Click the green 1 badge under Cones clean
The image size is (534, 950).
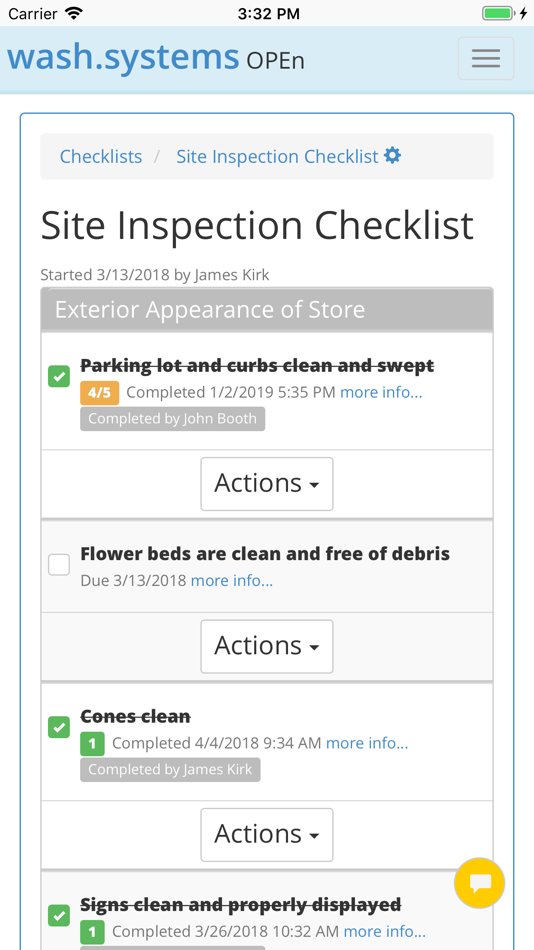pyautogui.click(x=92, y=743)
